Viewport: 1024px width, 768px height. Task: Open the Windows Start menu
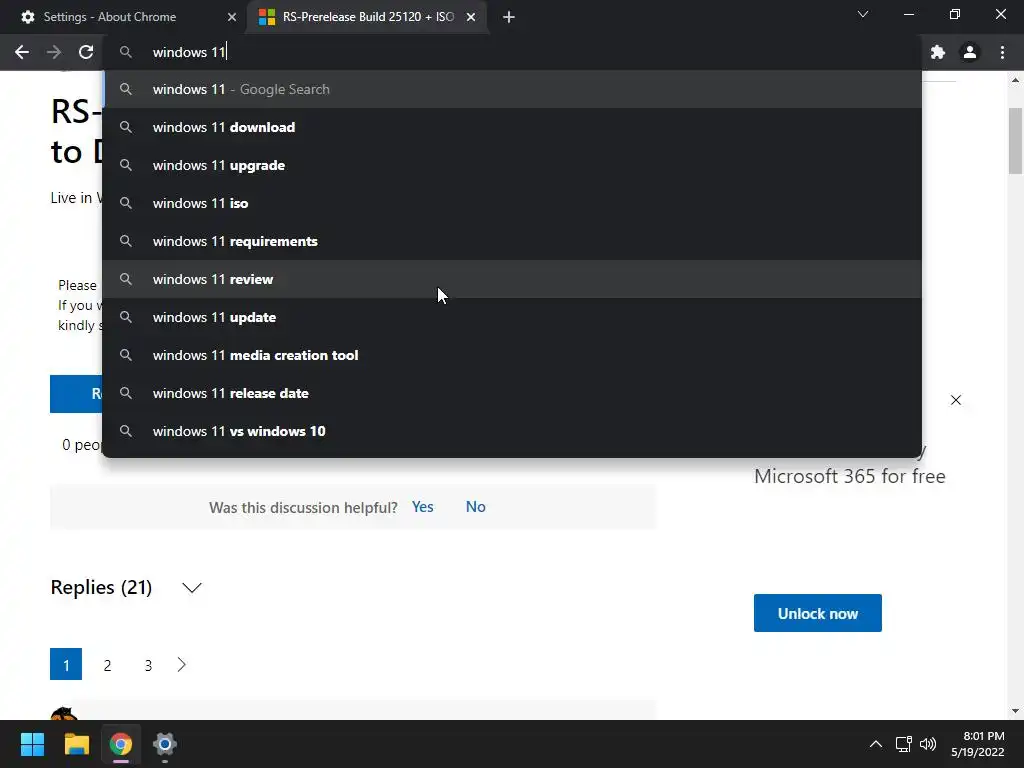pyautogui.click(x=32, y=744)
